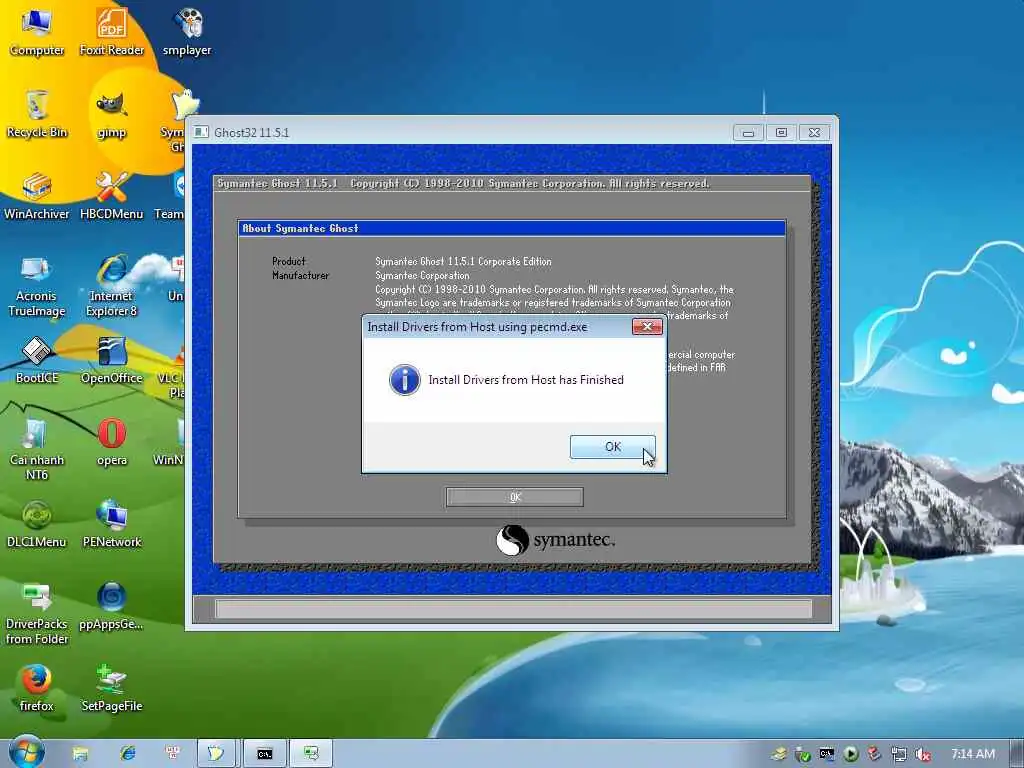The image size is (1024, 768).
Task: Open the Foxit Reader desktop icon
Action: [112, 33]
